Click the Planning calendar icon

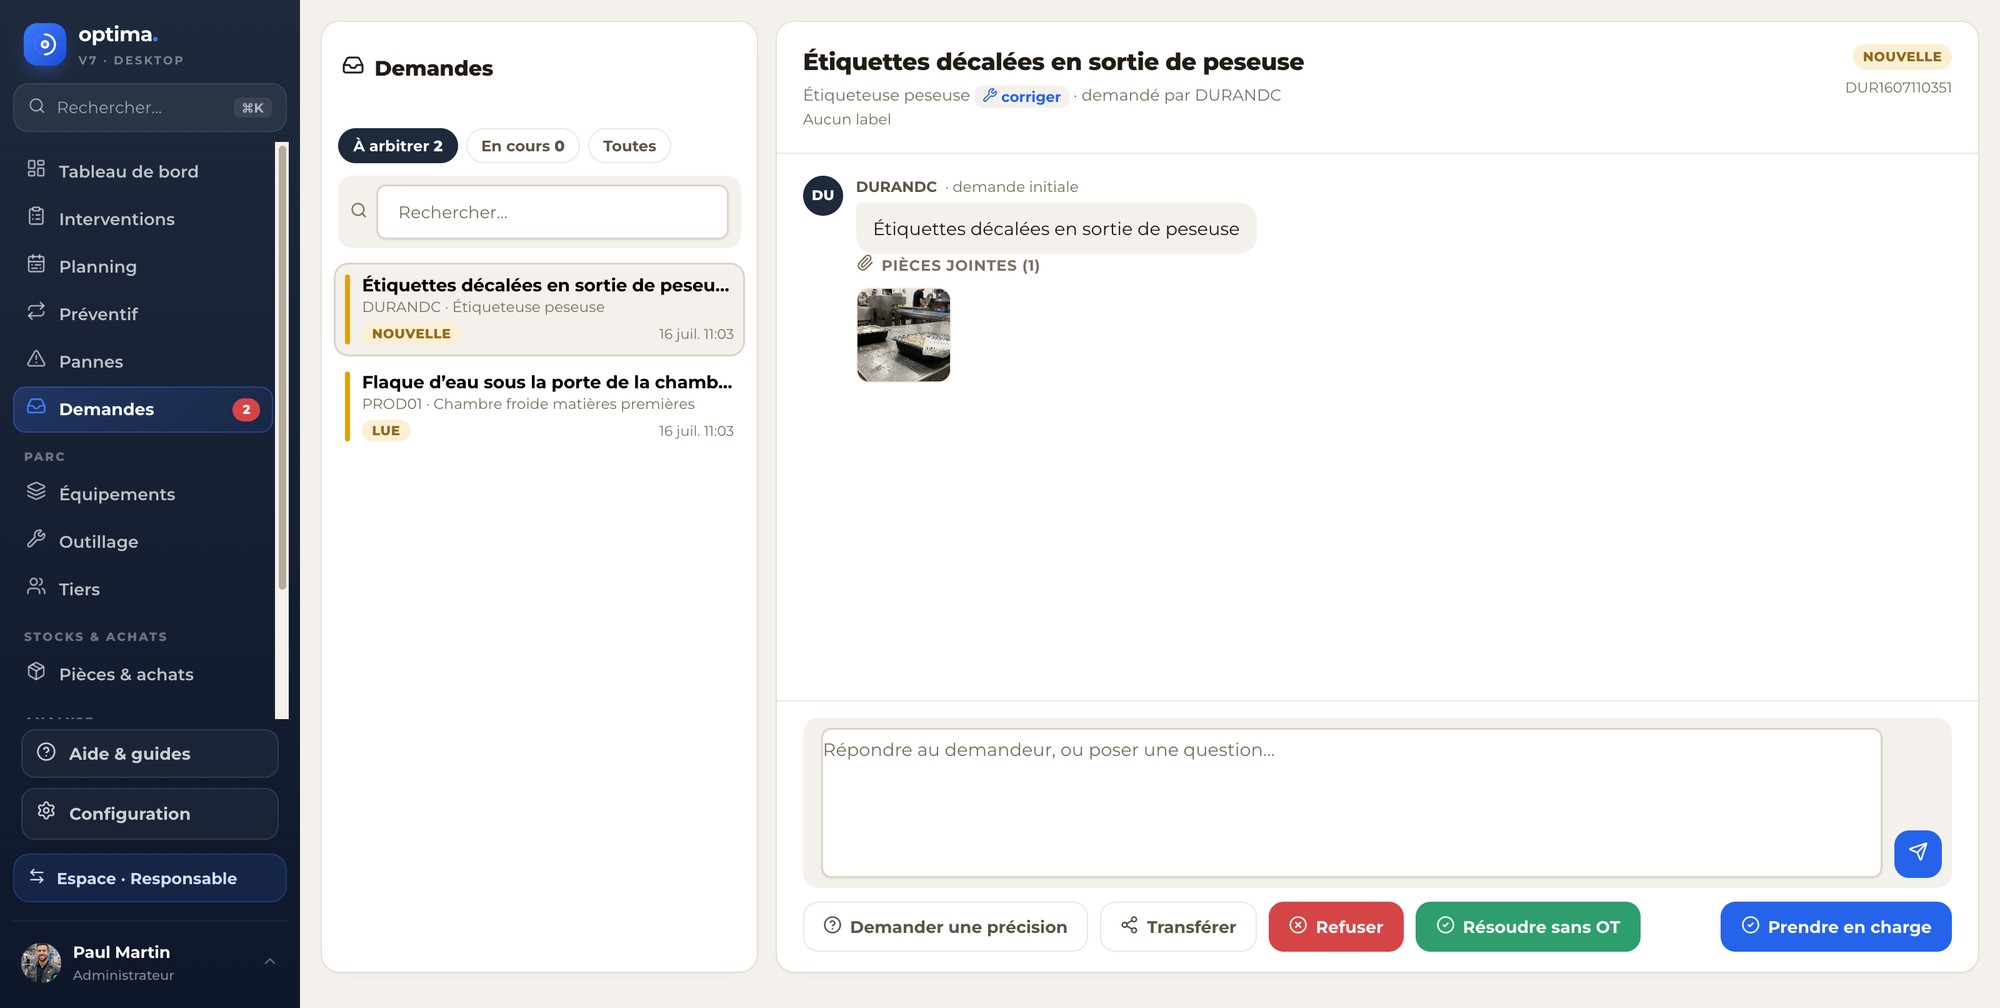pyautogui.click(x=36, y=264)
